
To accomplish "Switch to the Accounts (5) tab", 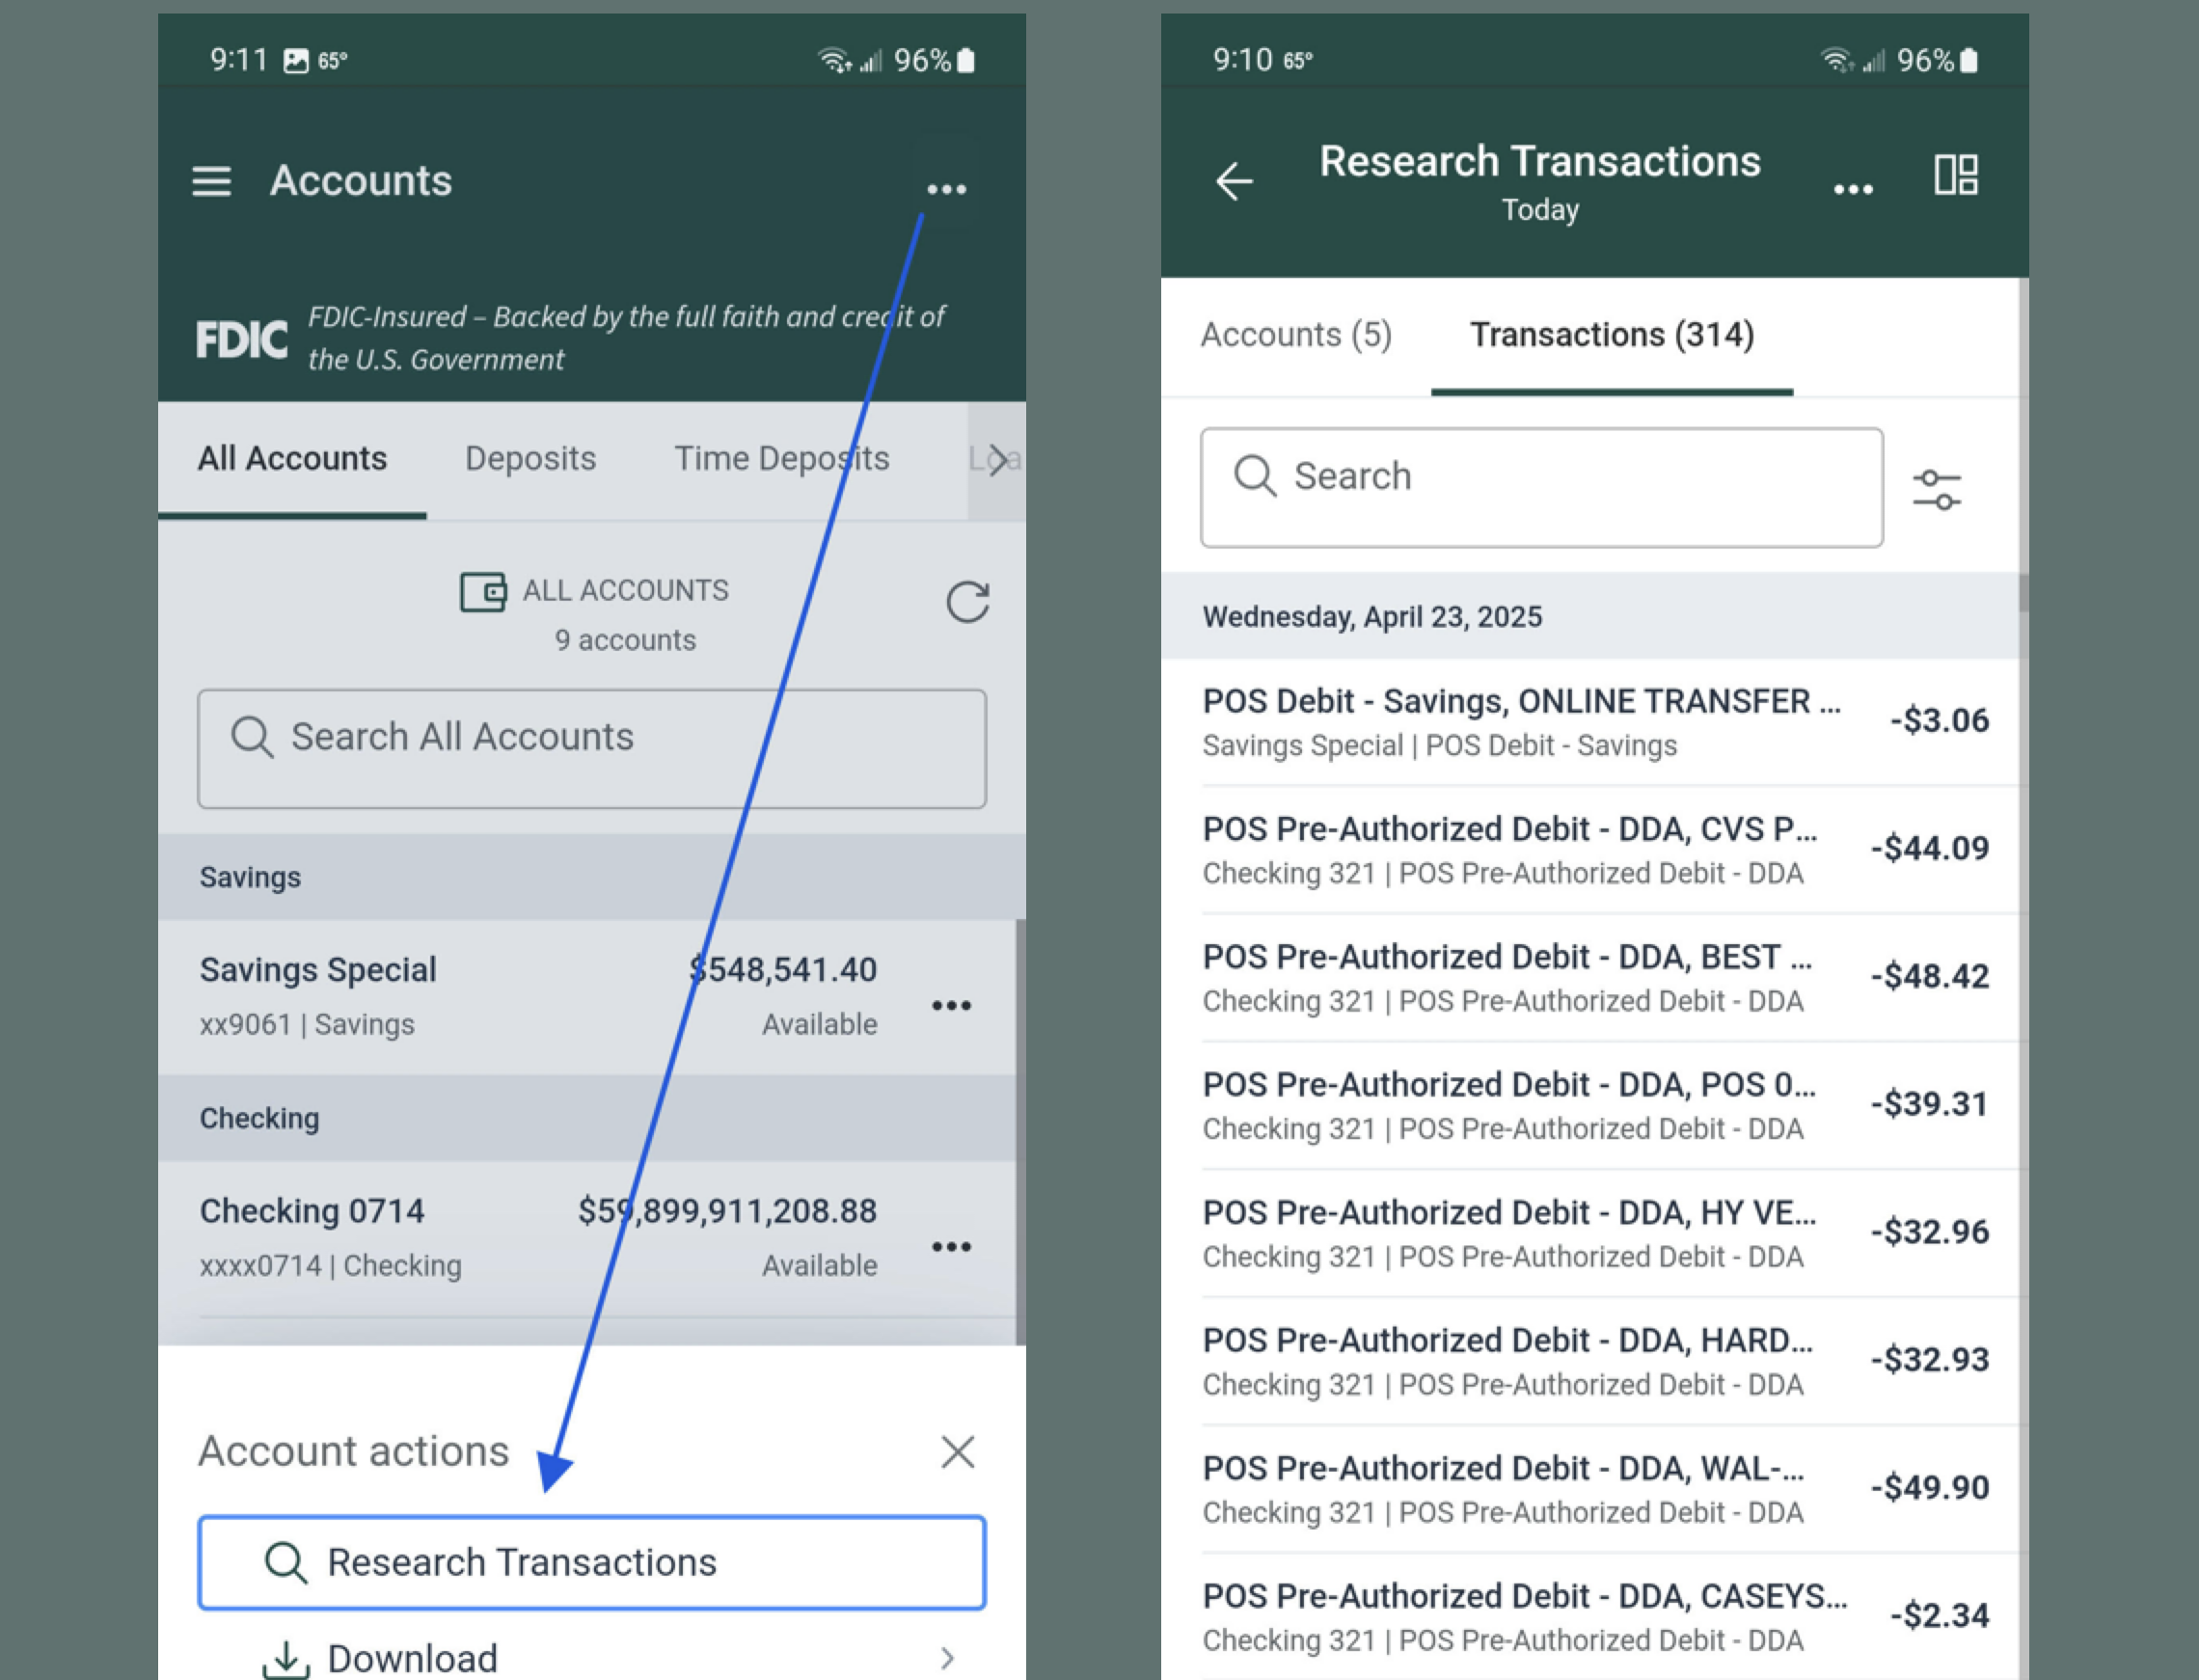I will (1297, 336).
